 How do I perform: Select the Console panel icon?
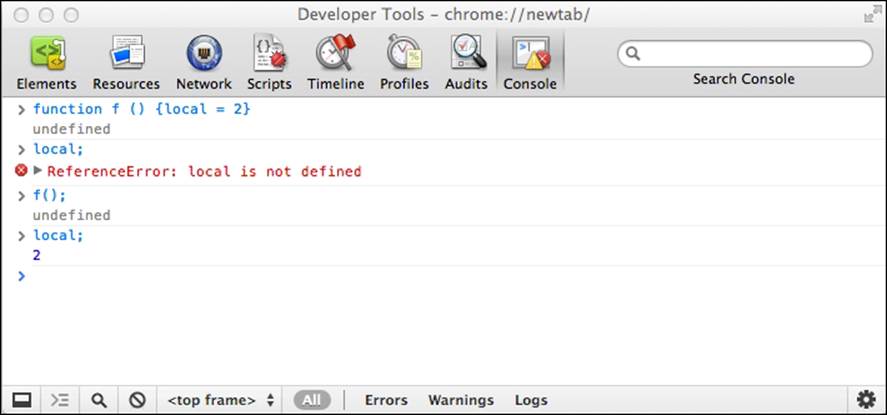(531, 53)
